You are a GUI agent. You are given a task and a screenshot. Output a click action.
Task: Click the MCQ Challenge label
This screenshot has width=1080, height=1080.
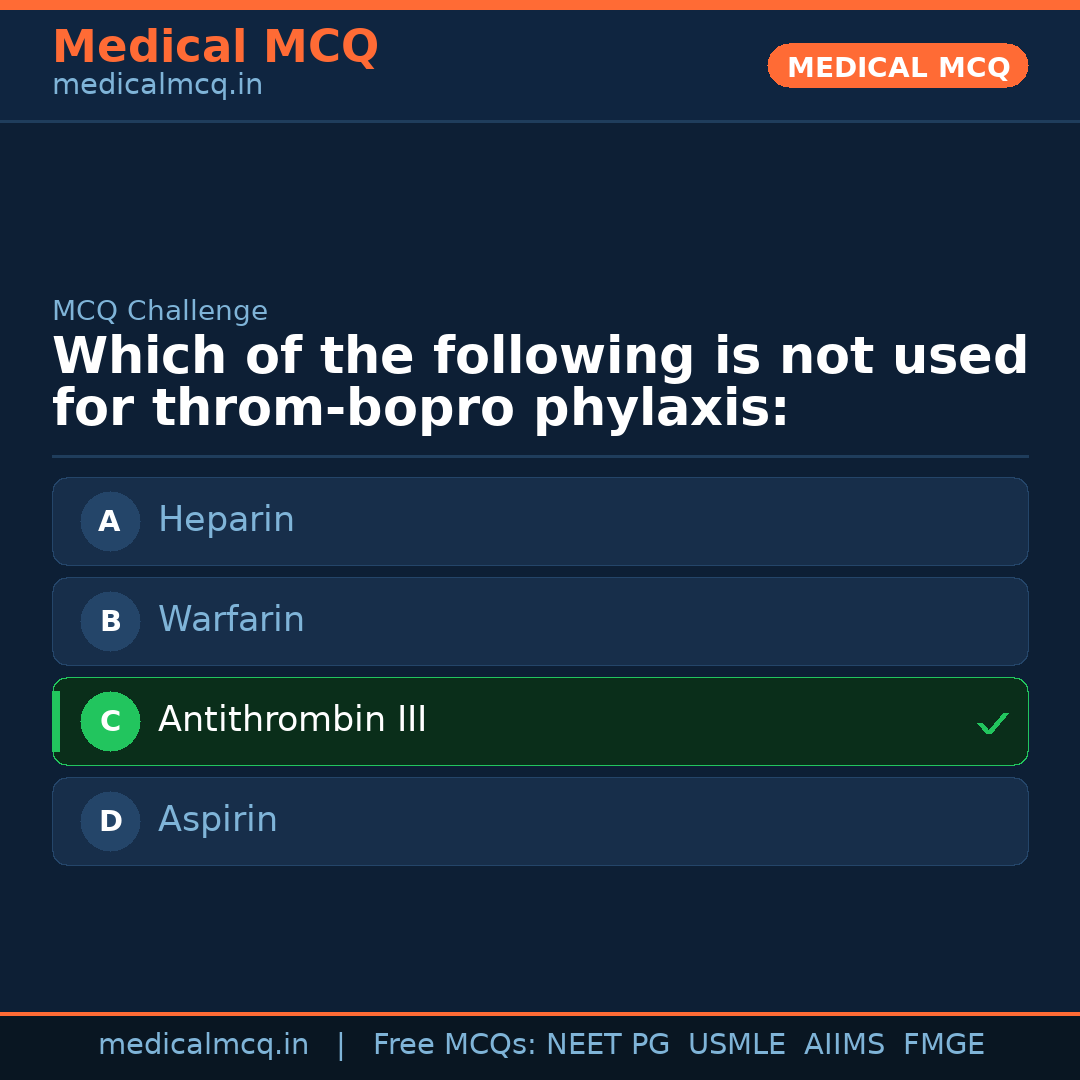(160, 311)
